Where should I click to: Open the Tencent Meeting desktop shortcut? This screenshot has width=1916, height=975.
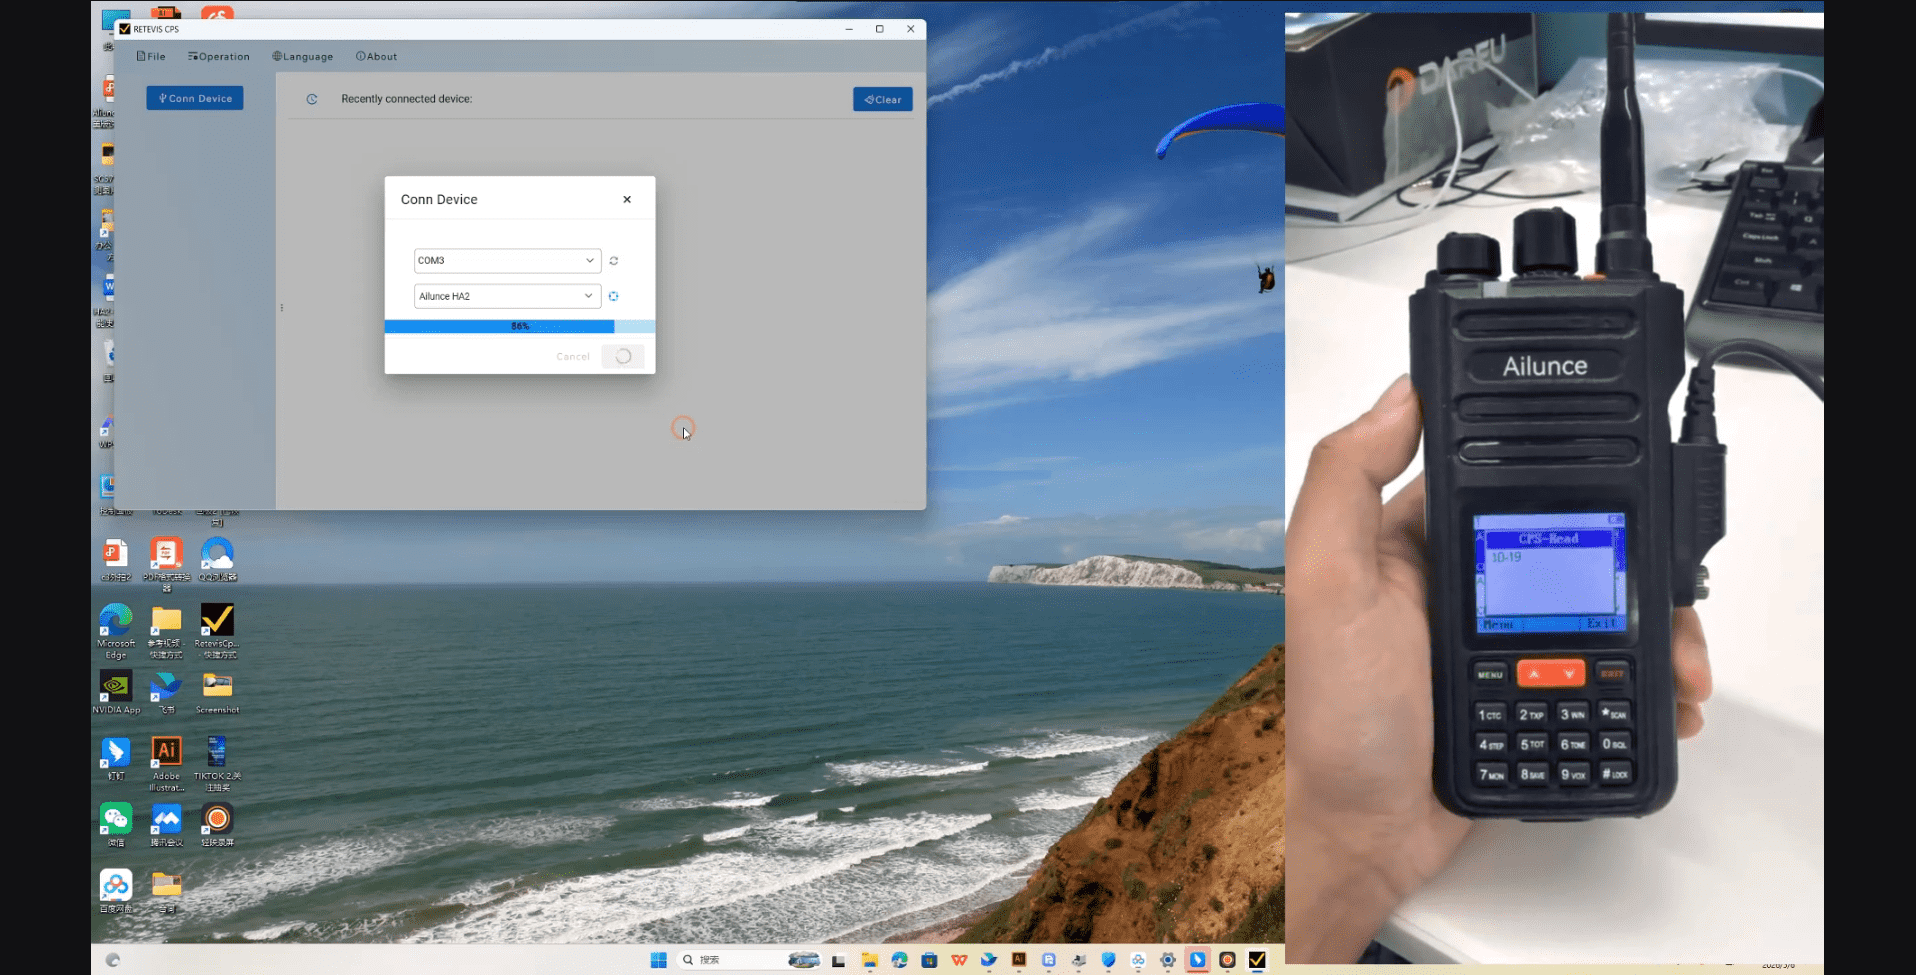pos(166,825)
